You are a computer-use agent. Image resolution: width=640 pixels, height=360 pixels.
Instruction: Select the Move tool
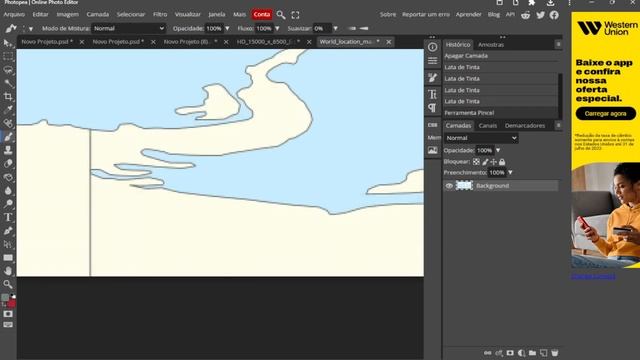(x=8, y=43)
